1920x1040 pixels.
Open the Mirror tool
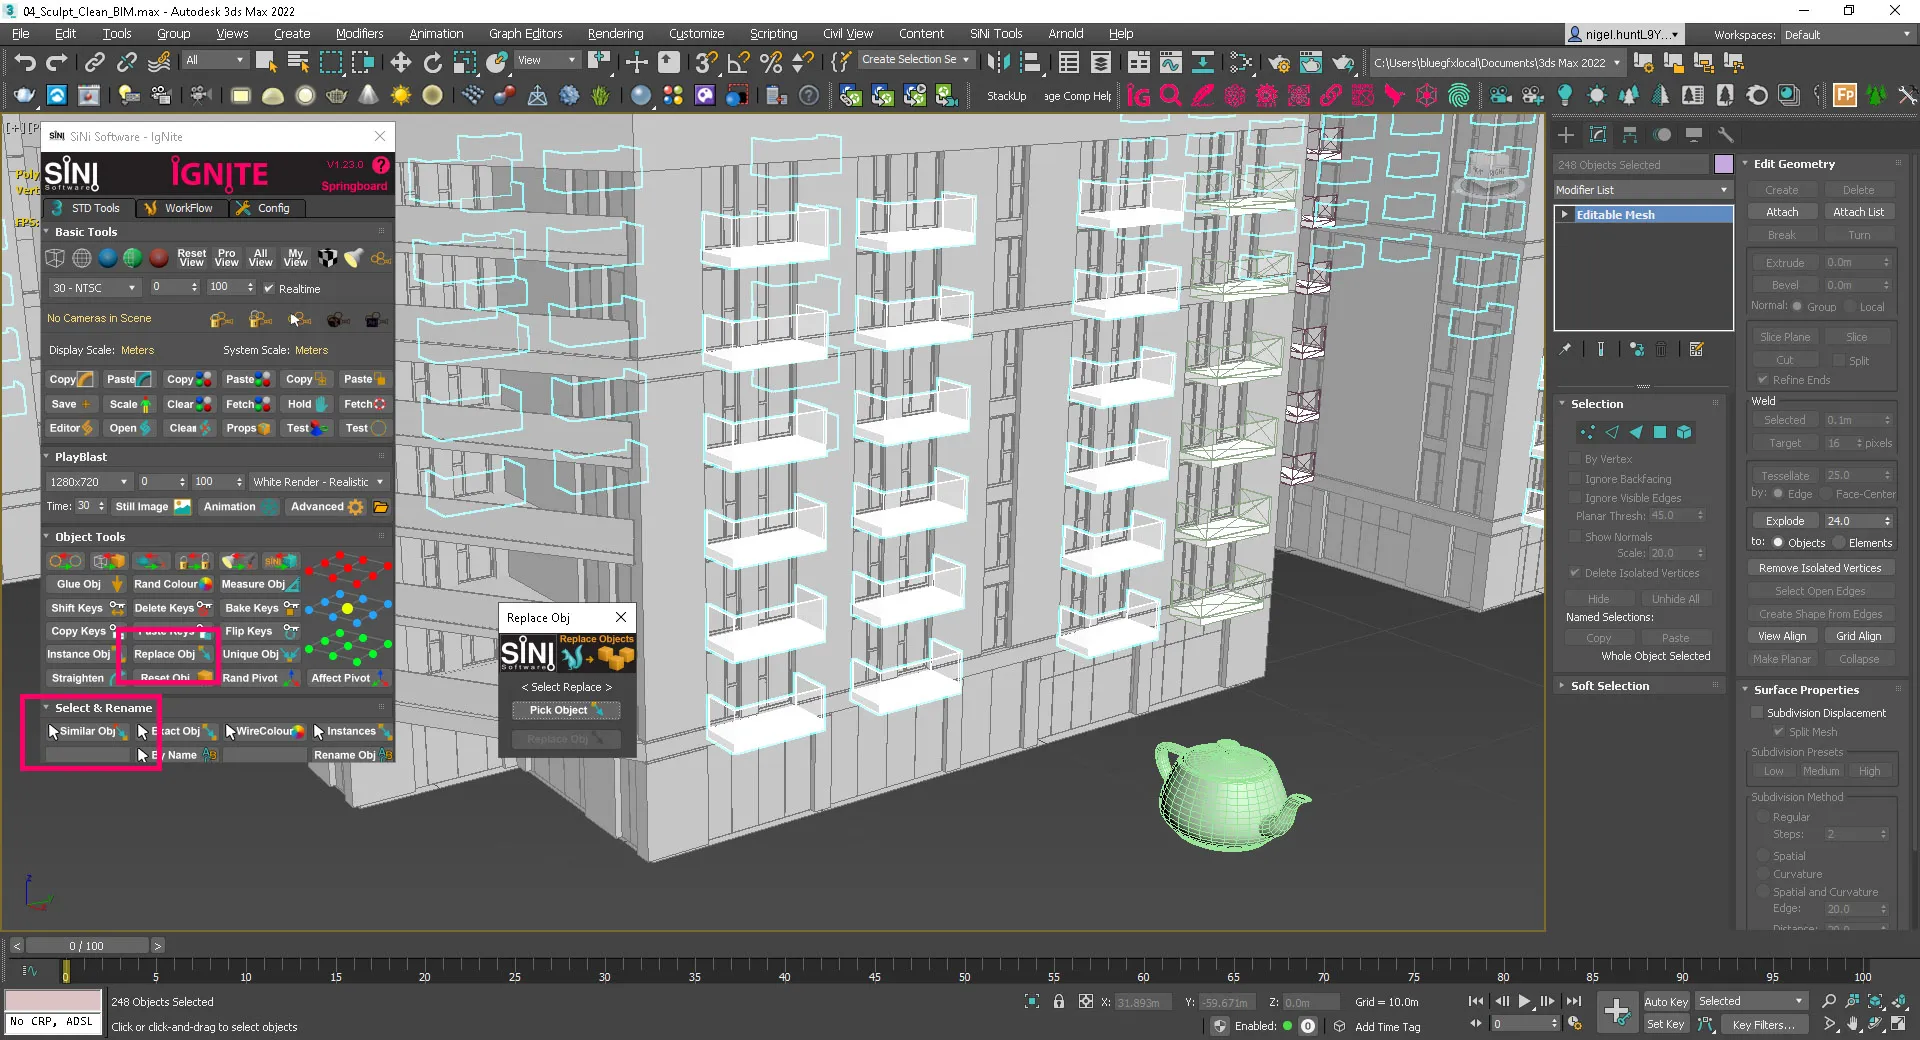pos(998,63)
